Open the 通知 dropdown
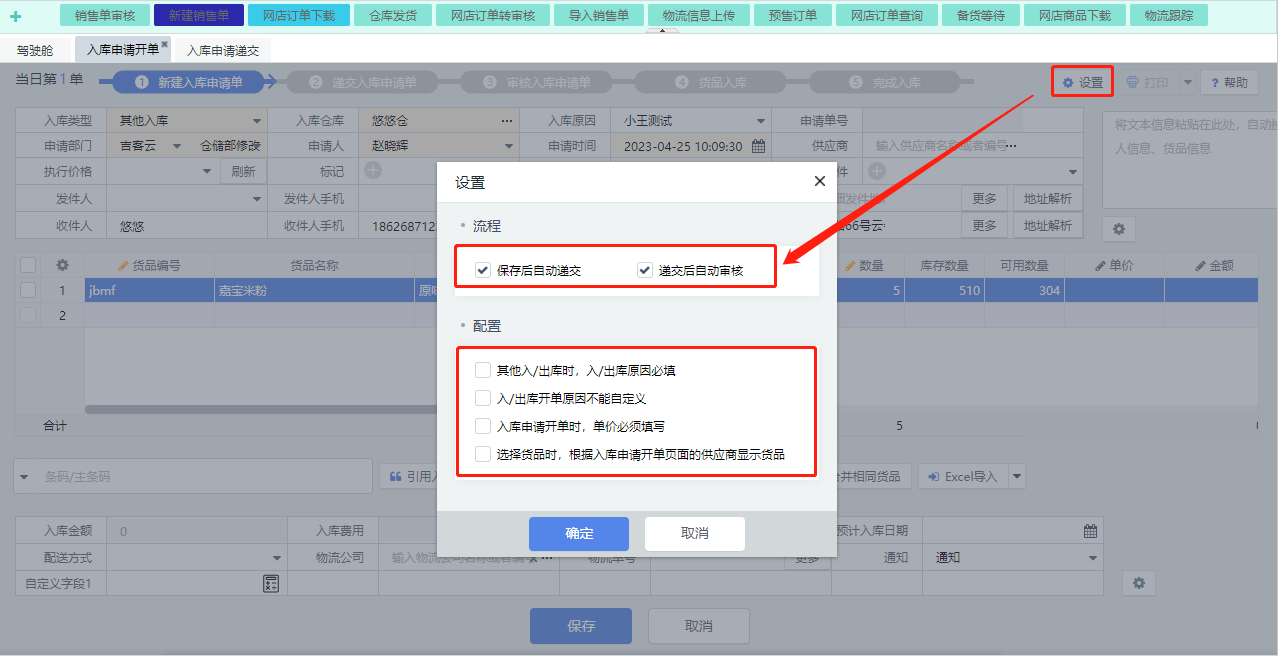This screenshot has width=1278, height=656. [1092, 558]
